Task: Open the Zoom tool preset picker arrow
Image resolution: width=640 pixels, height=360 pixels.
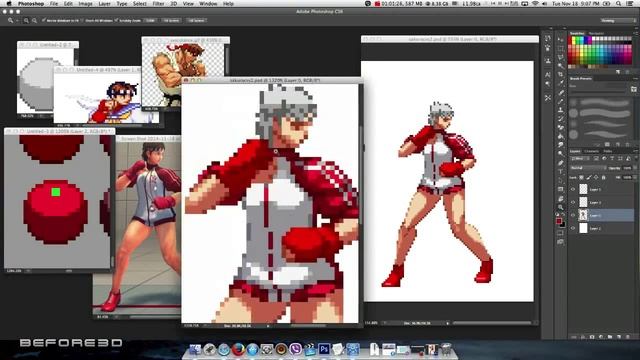Action: point(17,20)
